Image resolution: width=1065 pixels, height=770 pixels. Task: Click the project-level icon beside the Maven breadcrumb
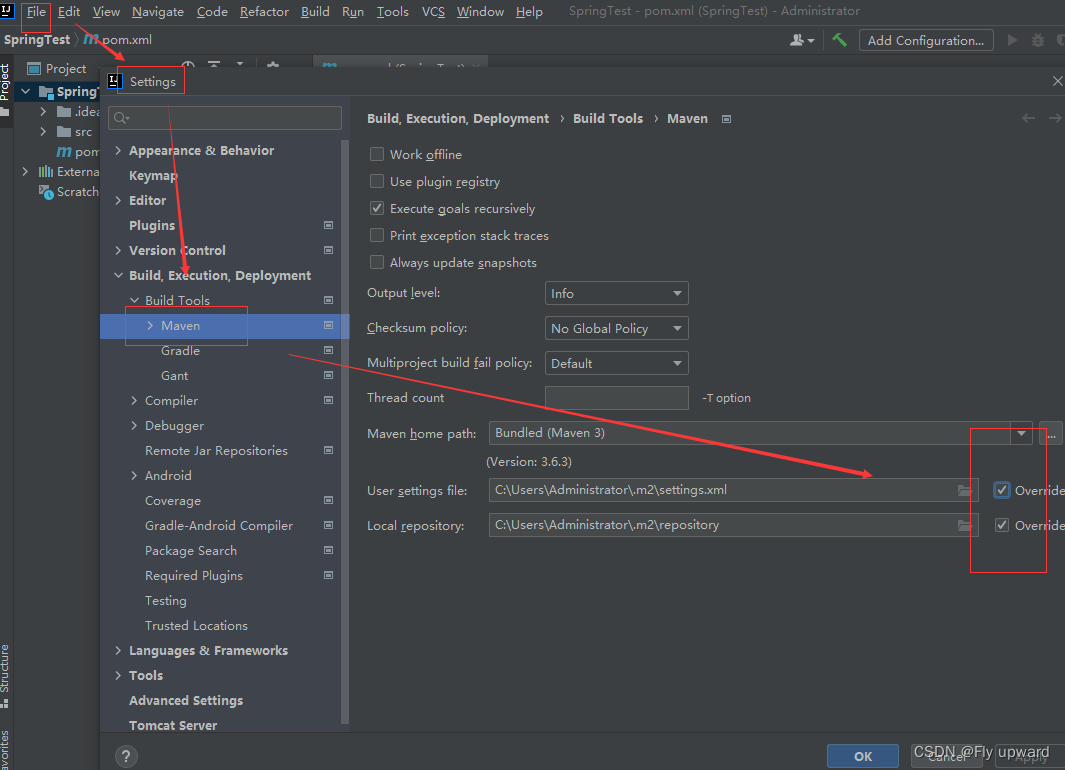click(x=726, y=120)
